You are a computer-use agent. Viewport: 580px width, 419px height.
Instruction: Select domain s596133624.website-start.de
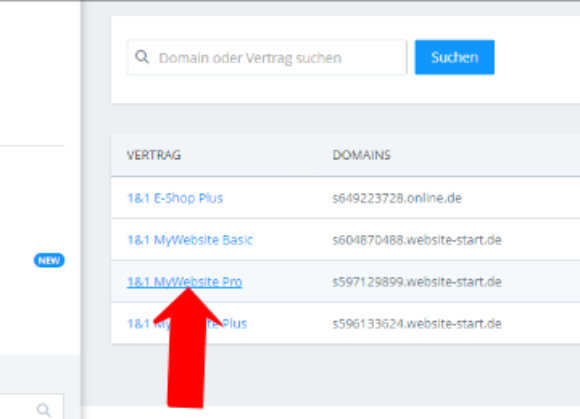[417, 324]
